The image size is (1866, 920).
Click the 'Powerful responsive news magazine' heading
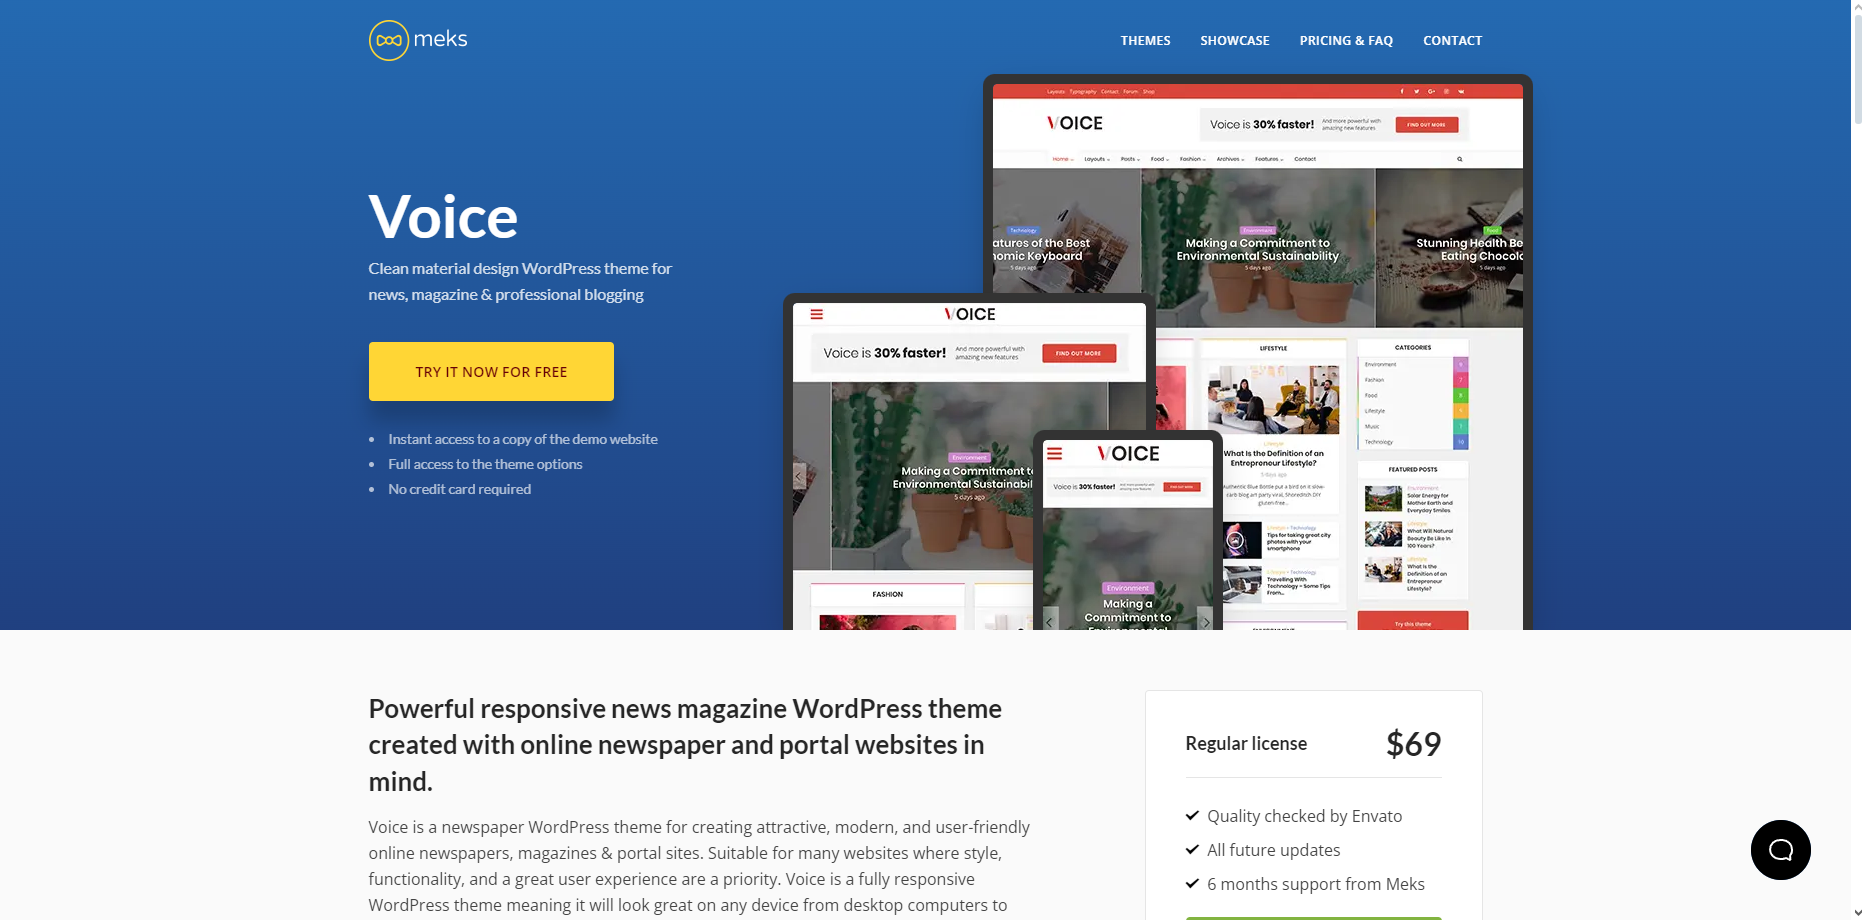pos(685,745)
